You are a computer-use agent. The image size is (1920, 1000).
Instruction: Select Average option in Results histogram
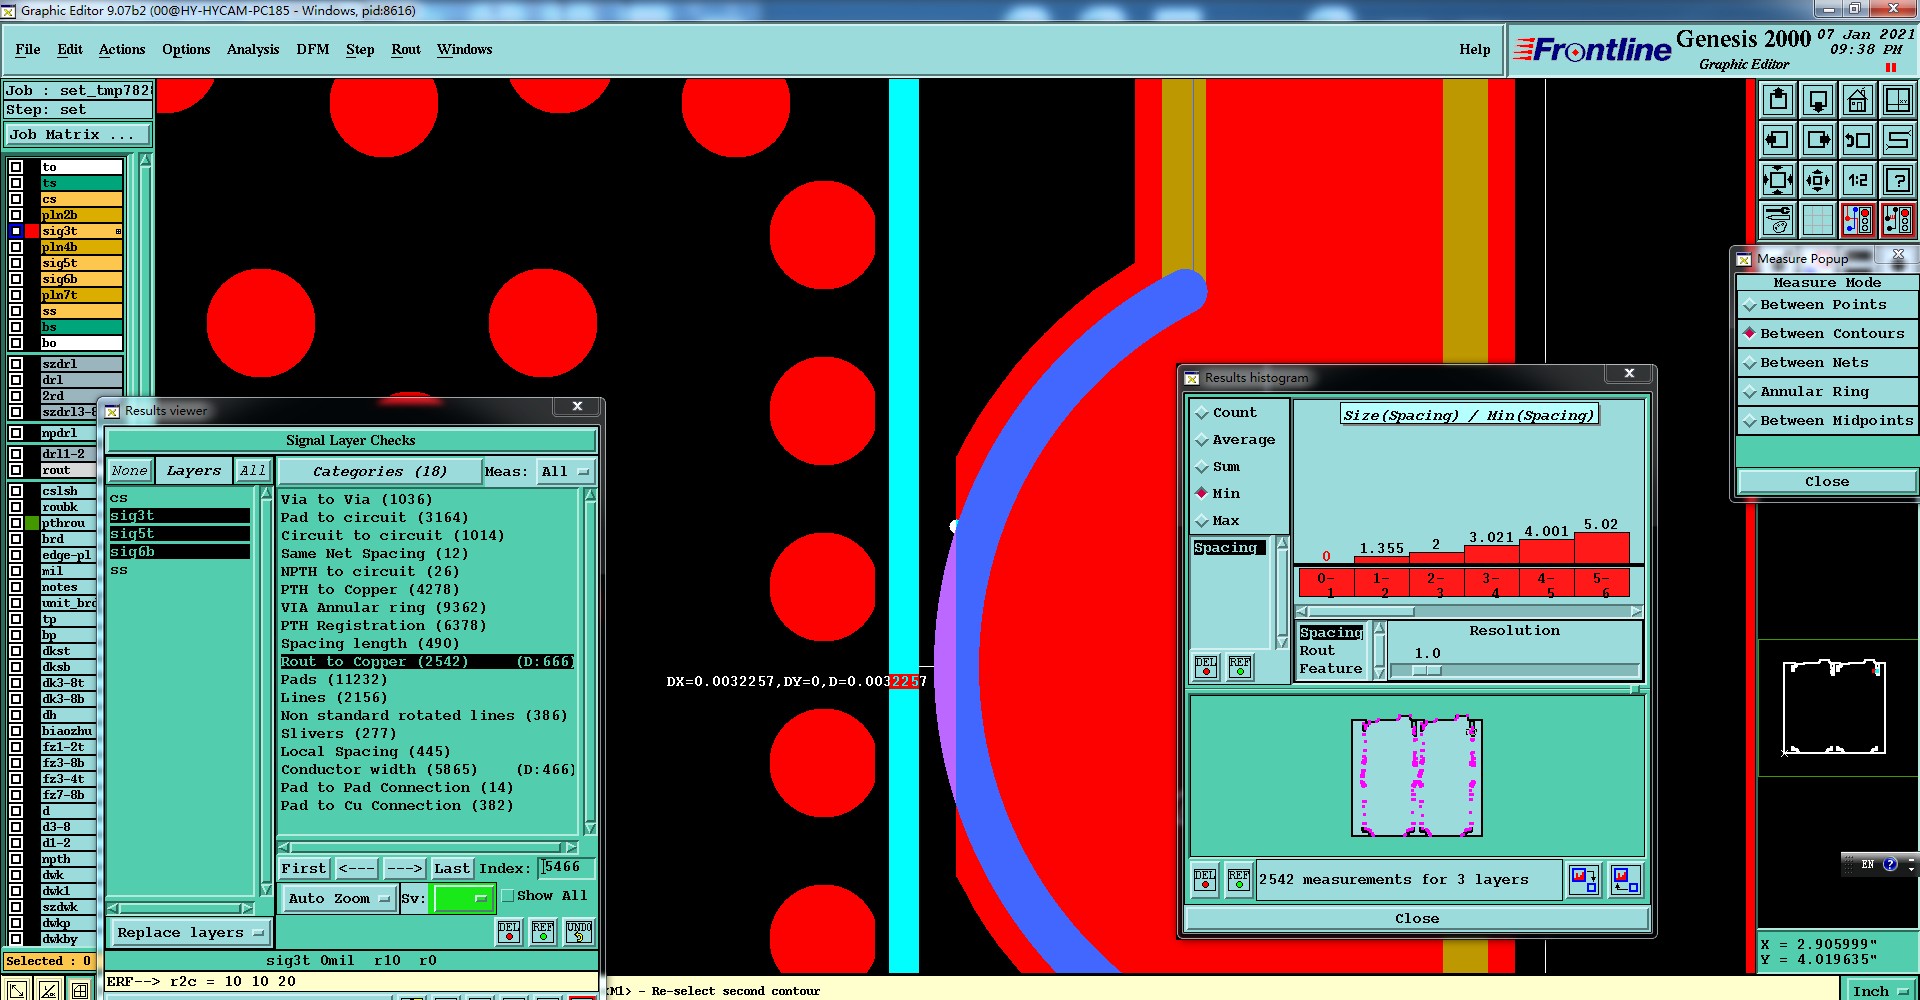pos(1236,440)
